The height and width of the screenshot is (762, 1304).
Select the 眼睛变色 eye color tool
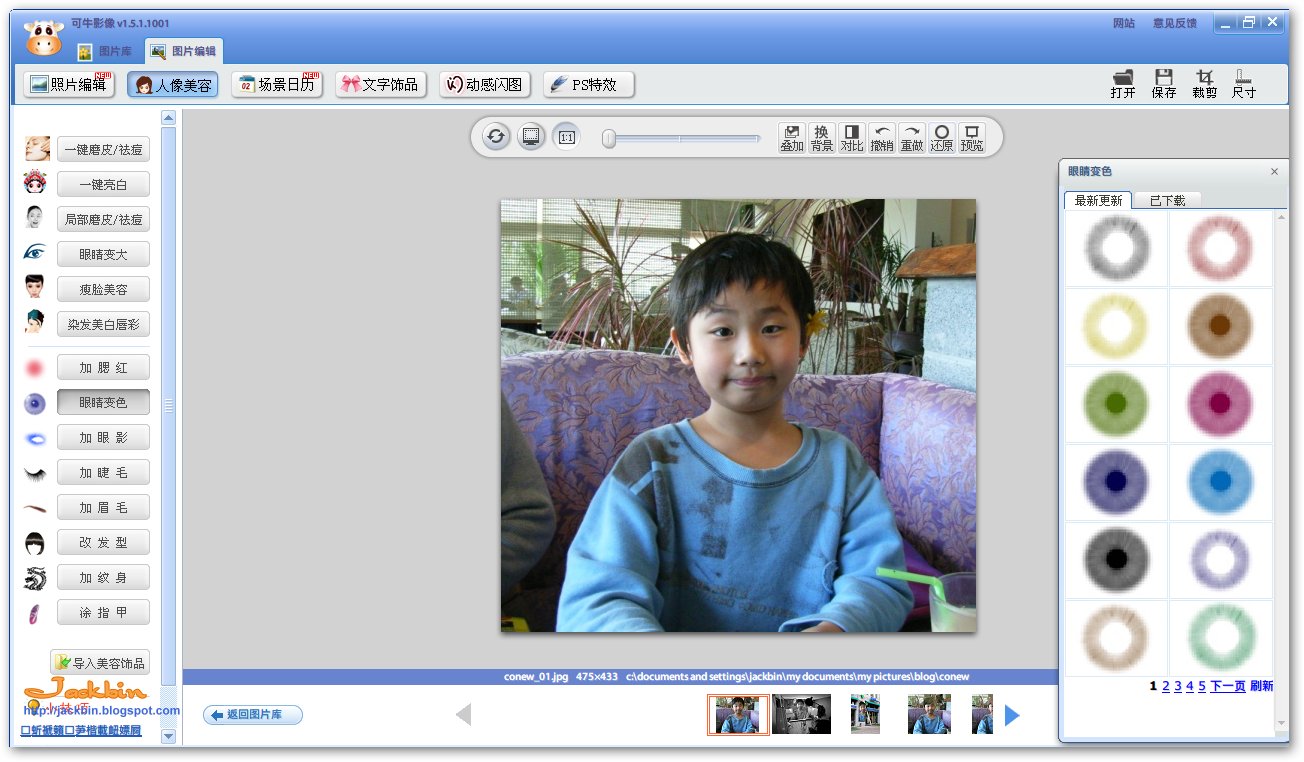(x=103, y=402)
